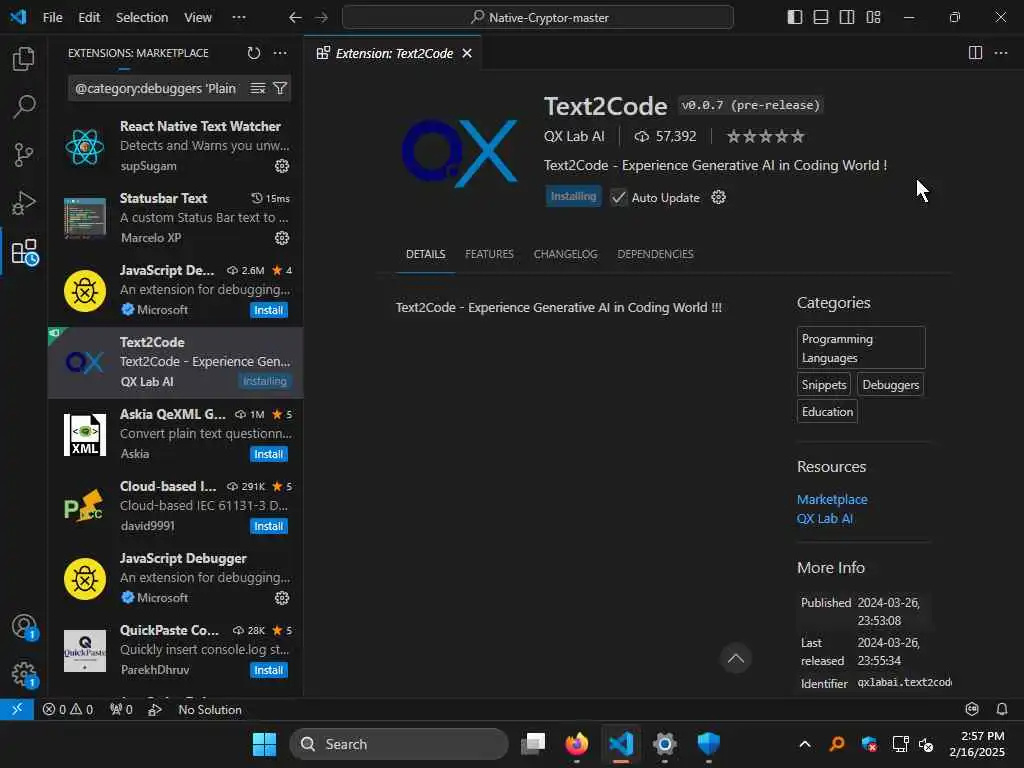Go back with the navigation arrow
Viewport: 1024px width, 768px height.
[x=295, y=18]
